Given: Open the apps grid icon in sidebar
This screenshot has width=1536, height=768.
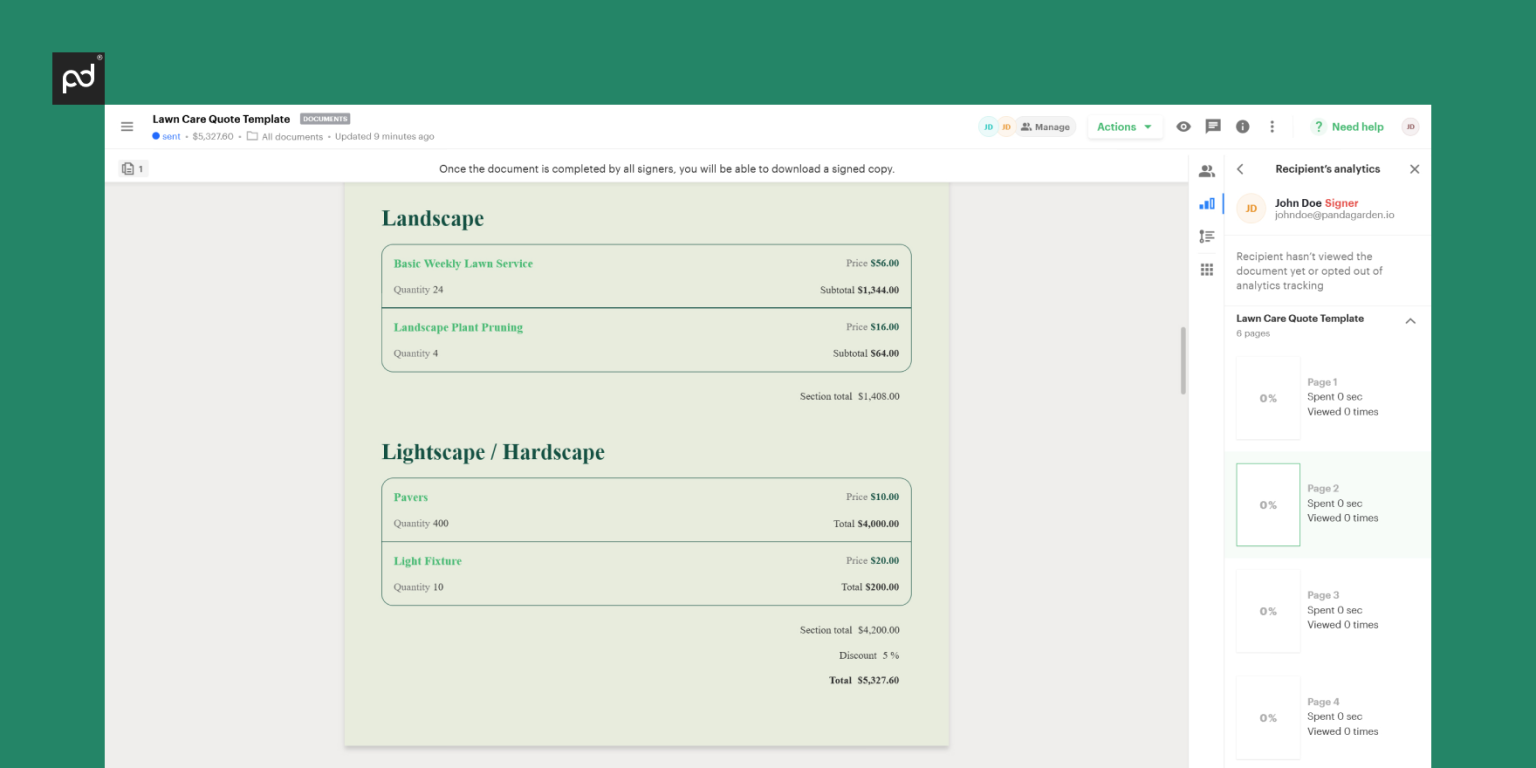Looking at the screenshot, I should click(x=1207, y=270).
